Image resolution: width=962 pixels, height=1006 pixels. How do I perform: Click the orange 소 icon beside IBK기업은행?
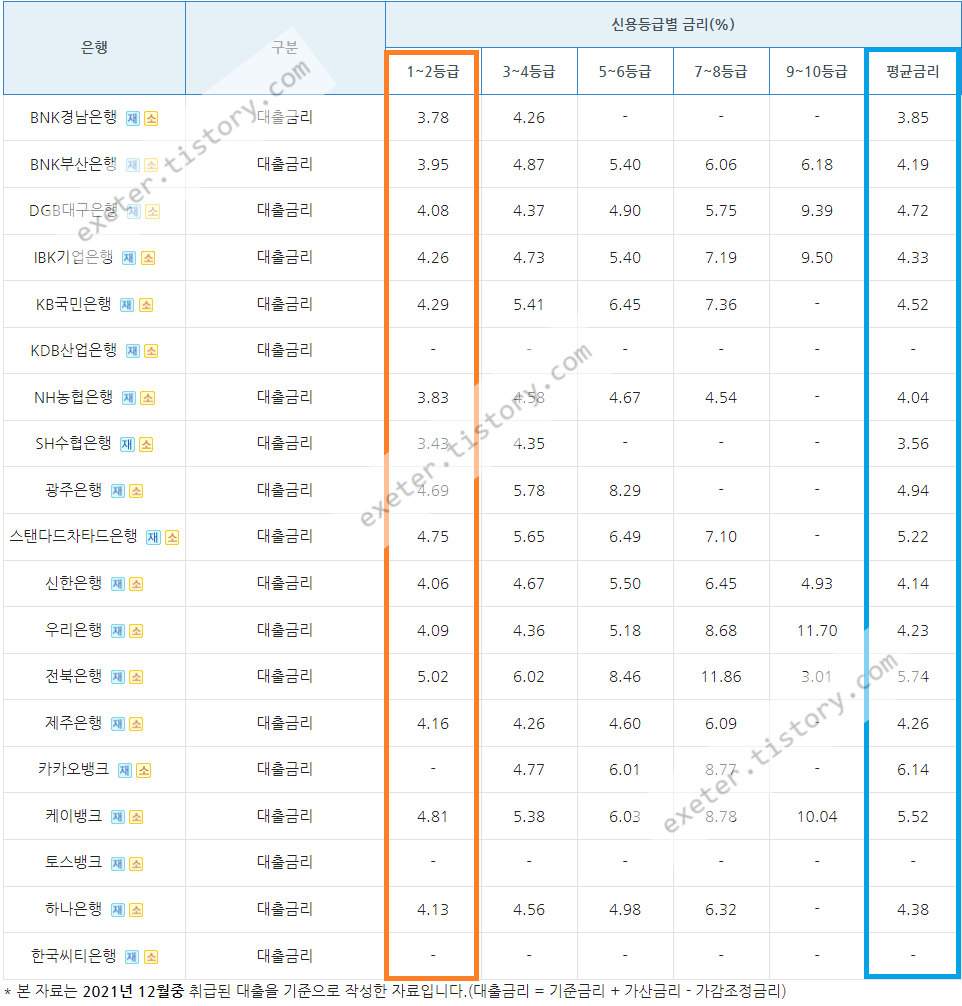point(148,258)
